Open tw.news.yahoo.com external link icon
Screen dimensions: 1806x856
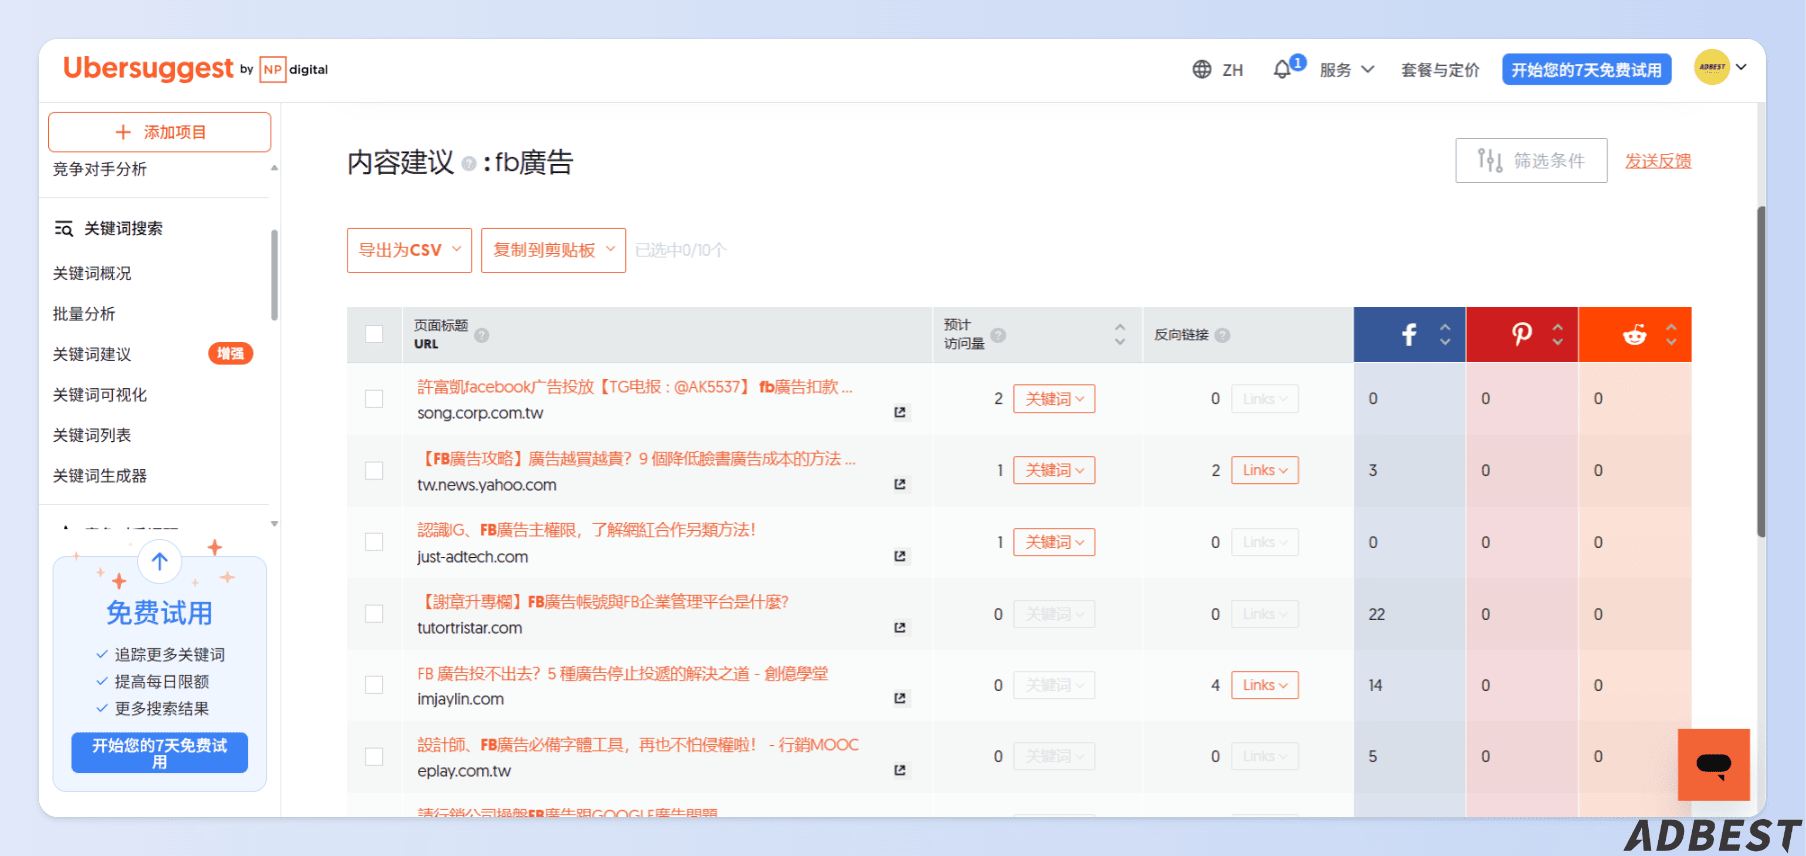[x=900, y=484]
